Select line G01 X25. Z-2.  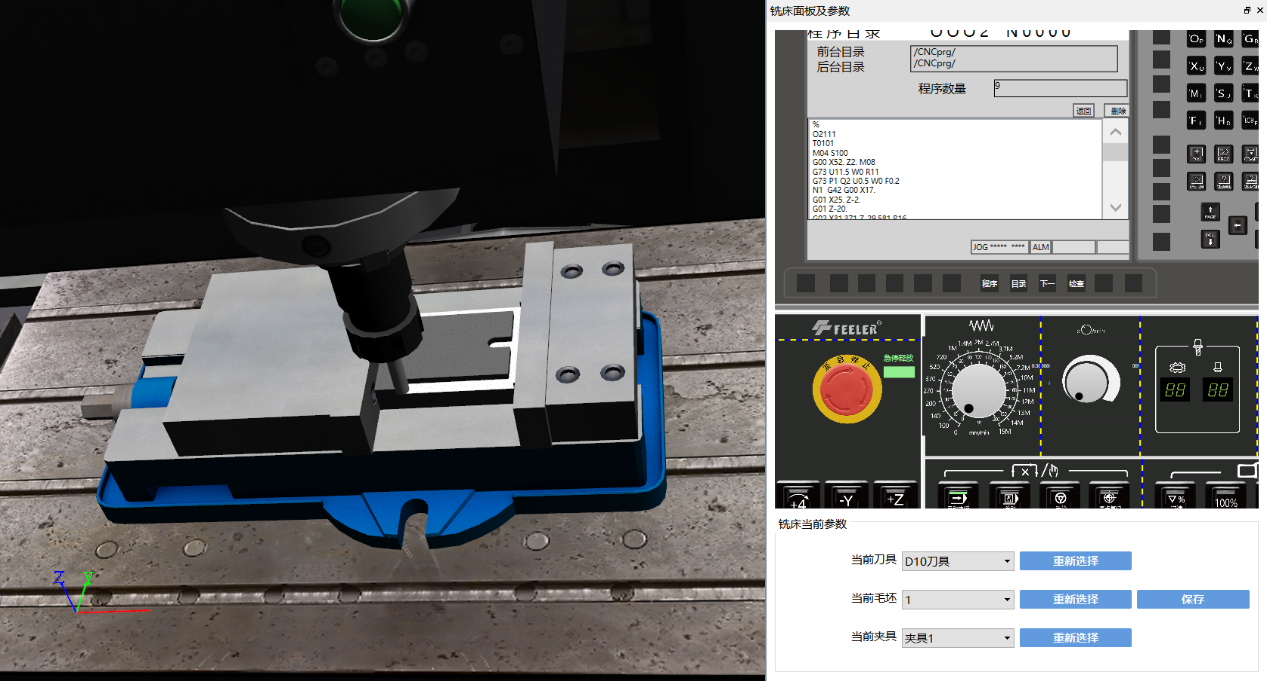[x=836, y=200]
